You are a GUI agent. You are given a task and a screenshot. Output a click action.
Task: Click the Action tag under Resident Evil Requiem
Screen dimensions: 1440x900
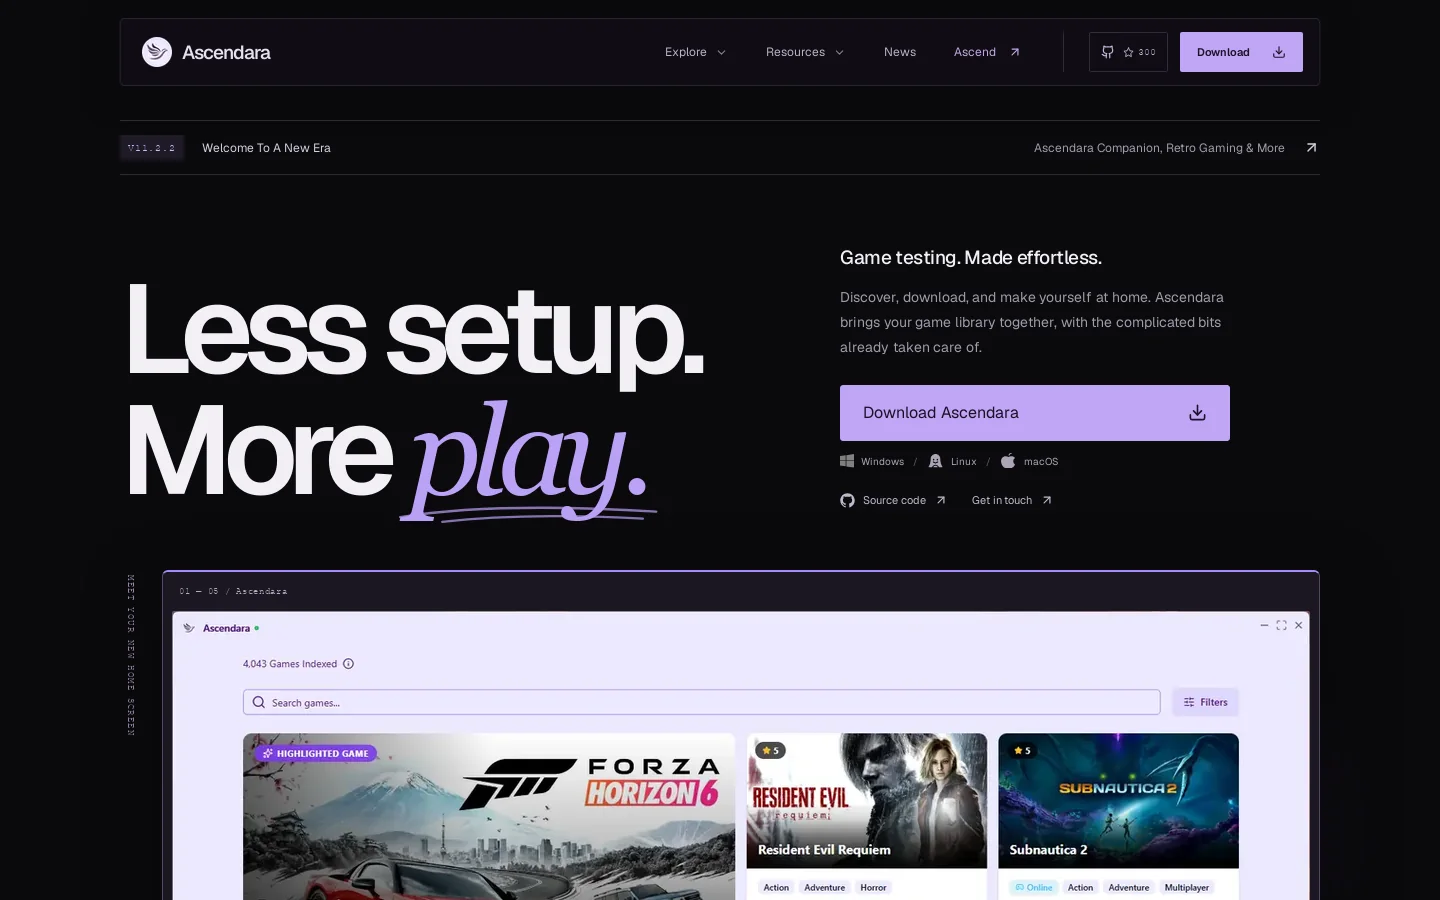[x=776, y=887]
